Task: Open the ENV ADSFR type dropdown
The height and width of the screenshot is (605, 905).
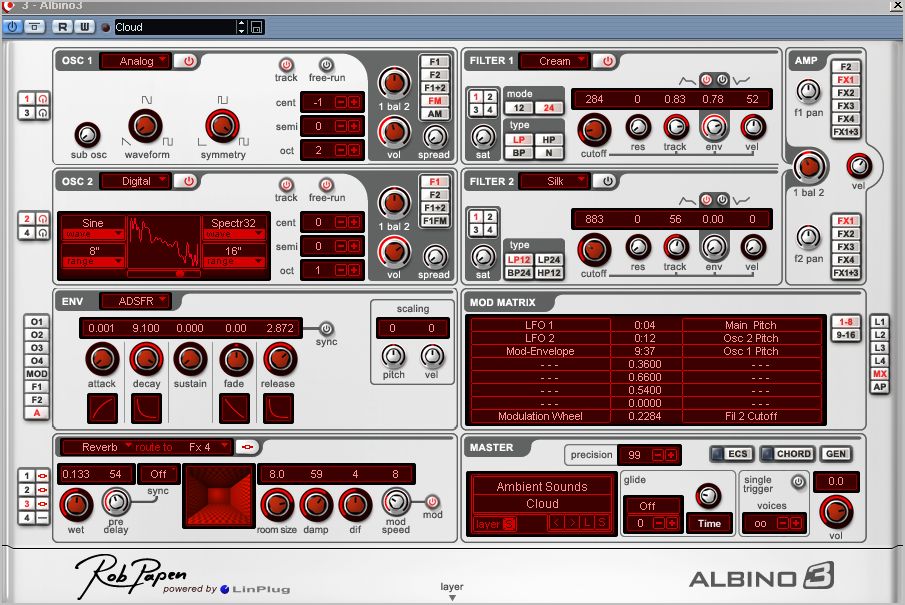Action: pos(136,301)
